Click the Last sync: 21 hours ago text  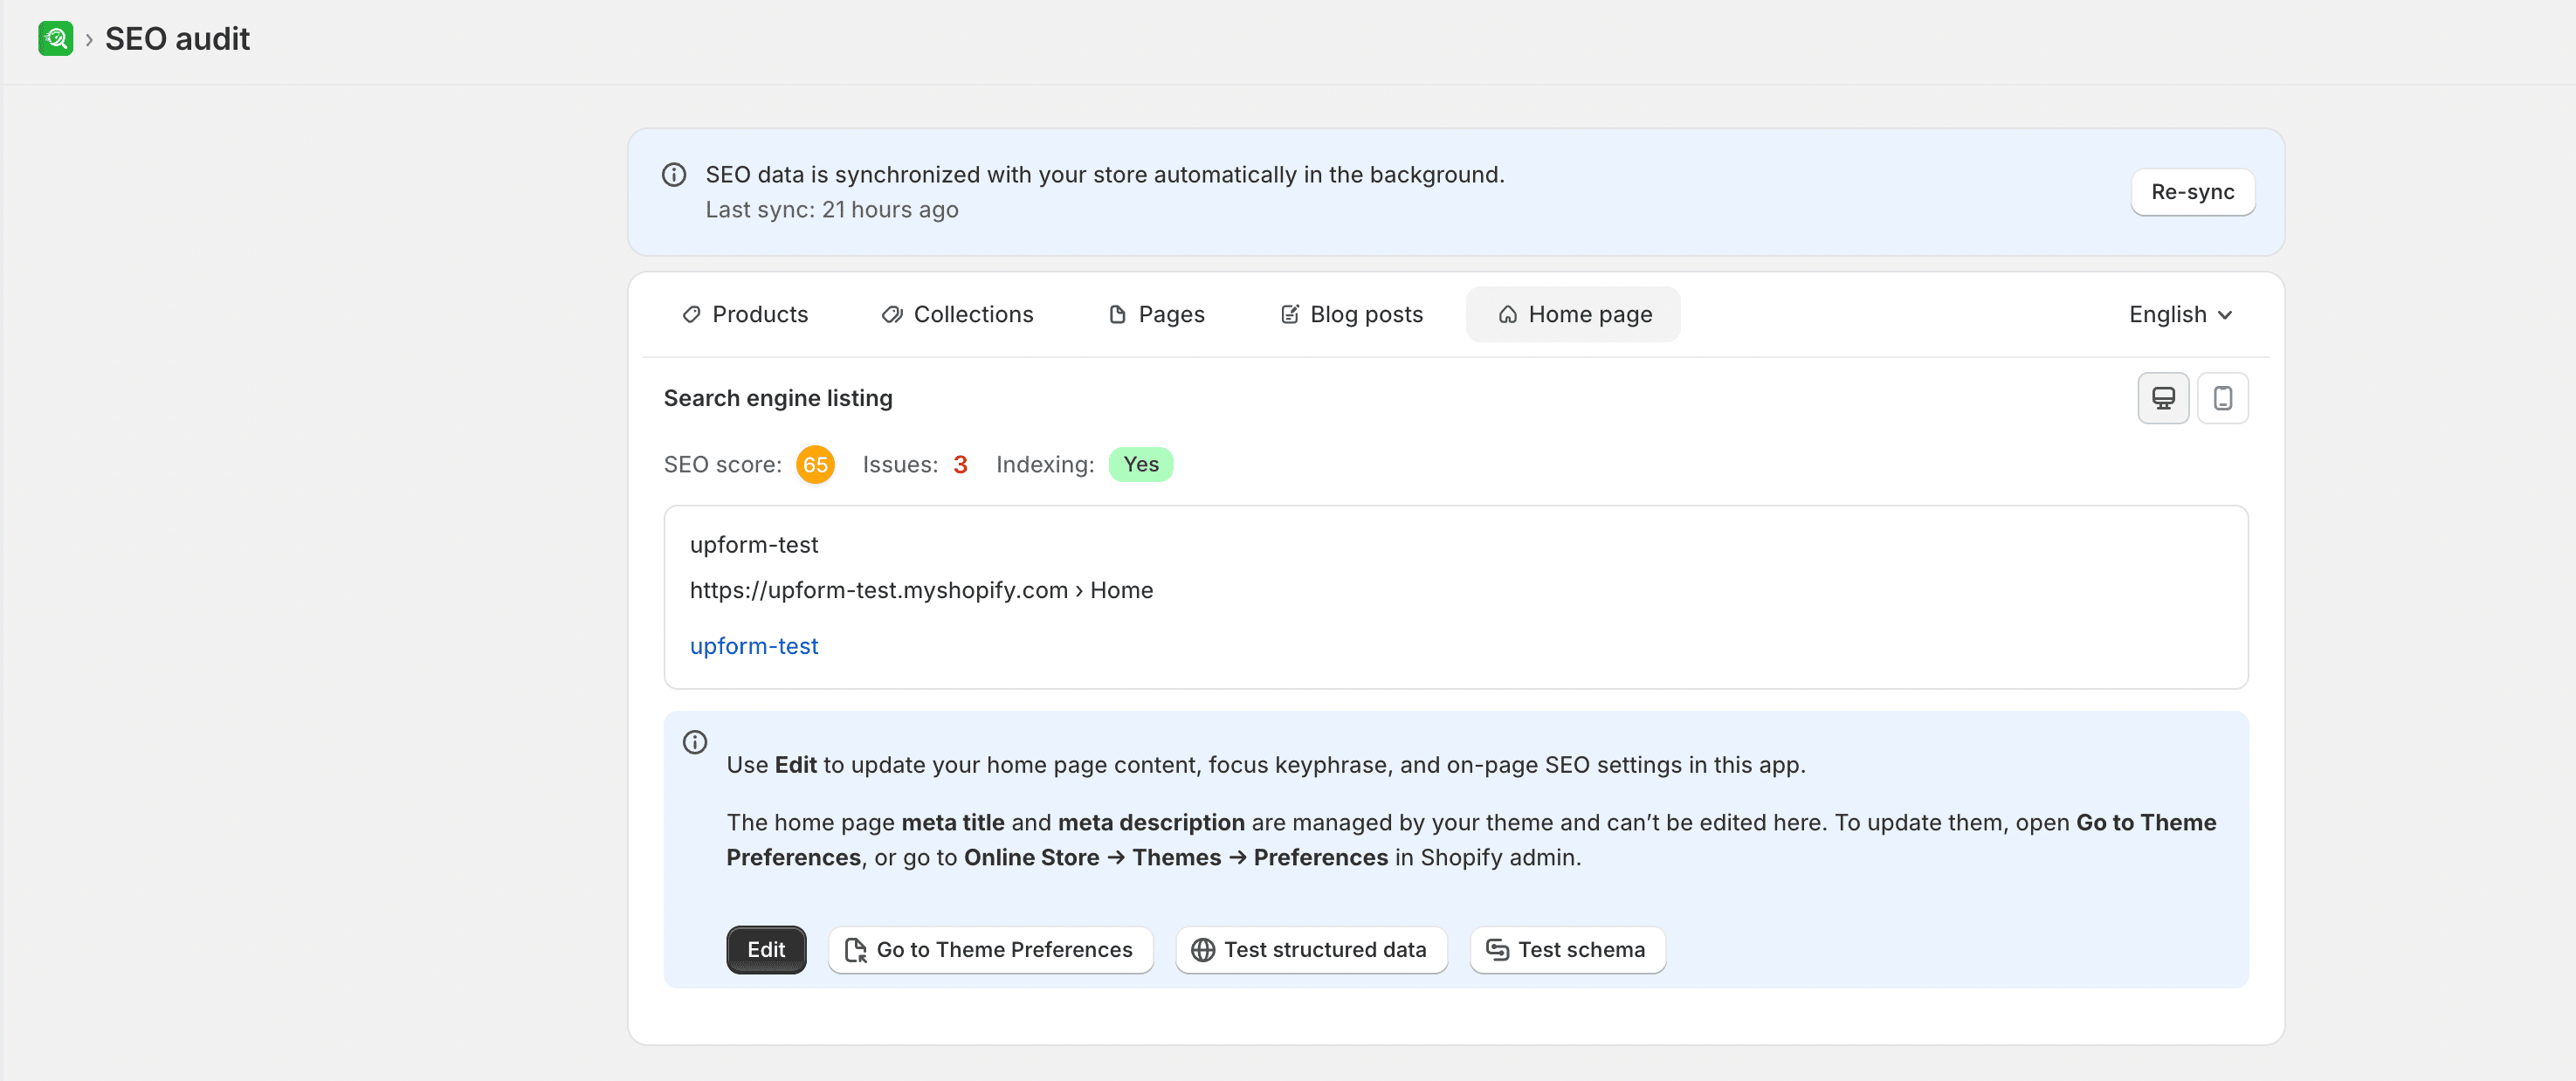[x=832, y=209]
